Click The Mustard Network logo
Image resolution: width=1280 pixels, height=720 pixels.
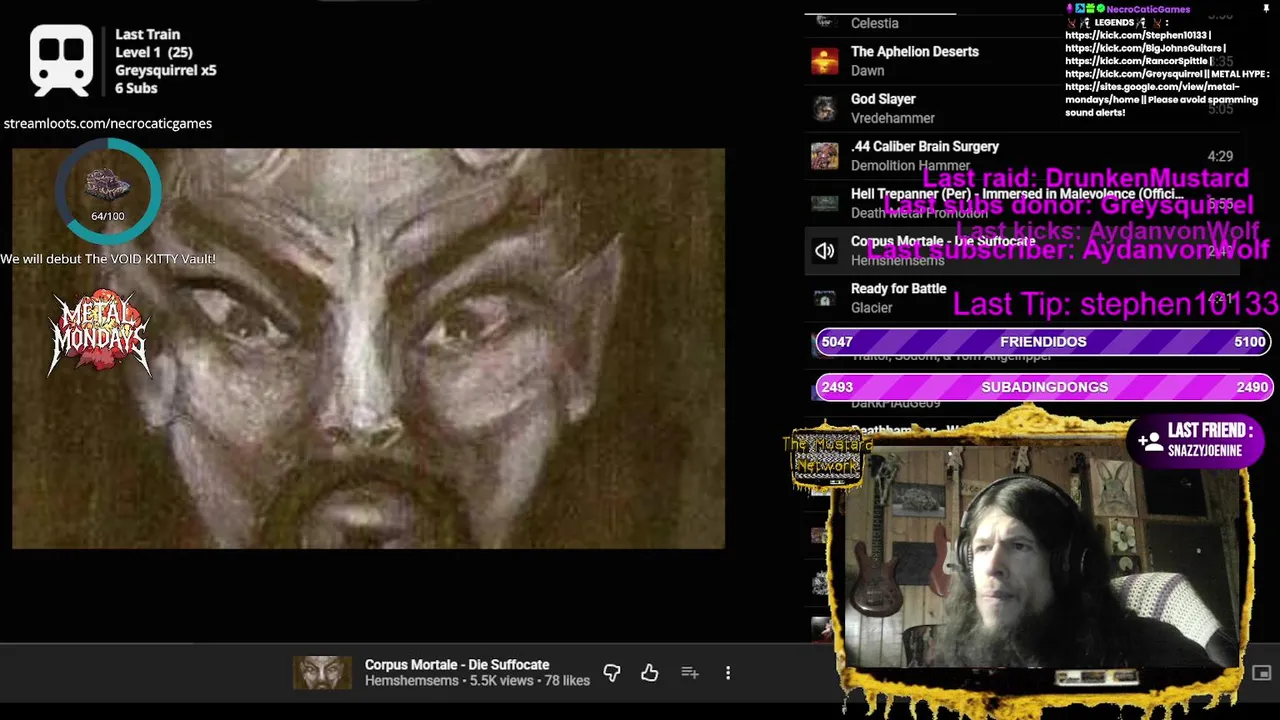click(827, 456)
